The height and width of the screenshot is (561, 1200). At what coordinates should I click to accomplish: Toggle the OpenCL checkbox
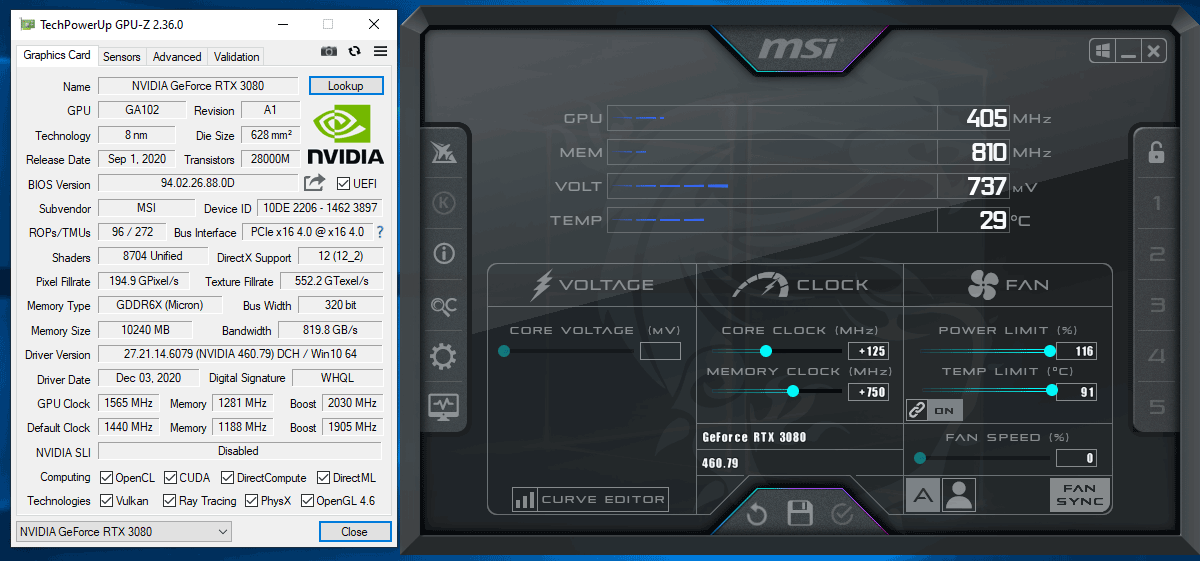105,478
